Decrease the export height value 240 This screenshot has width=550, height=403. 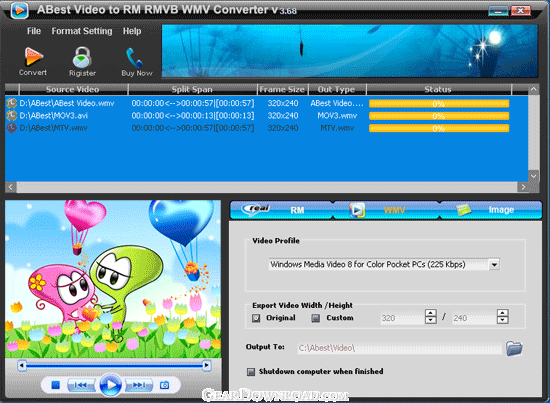click(502, 320)
